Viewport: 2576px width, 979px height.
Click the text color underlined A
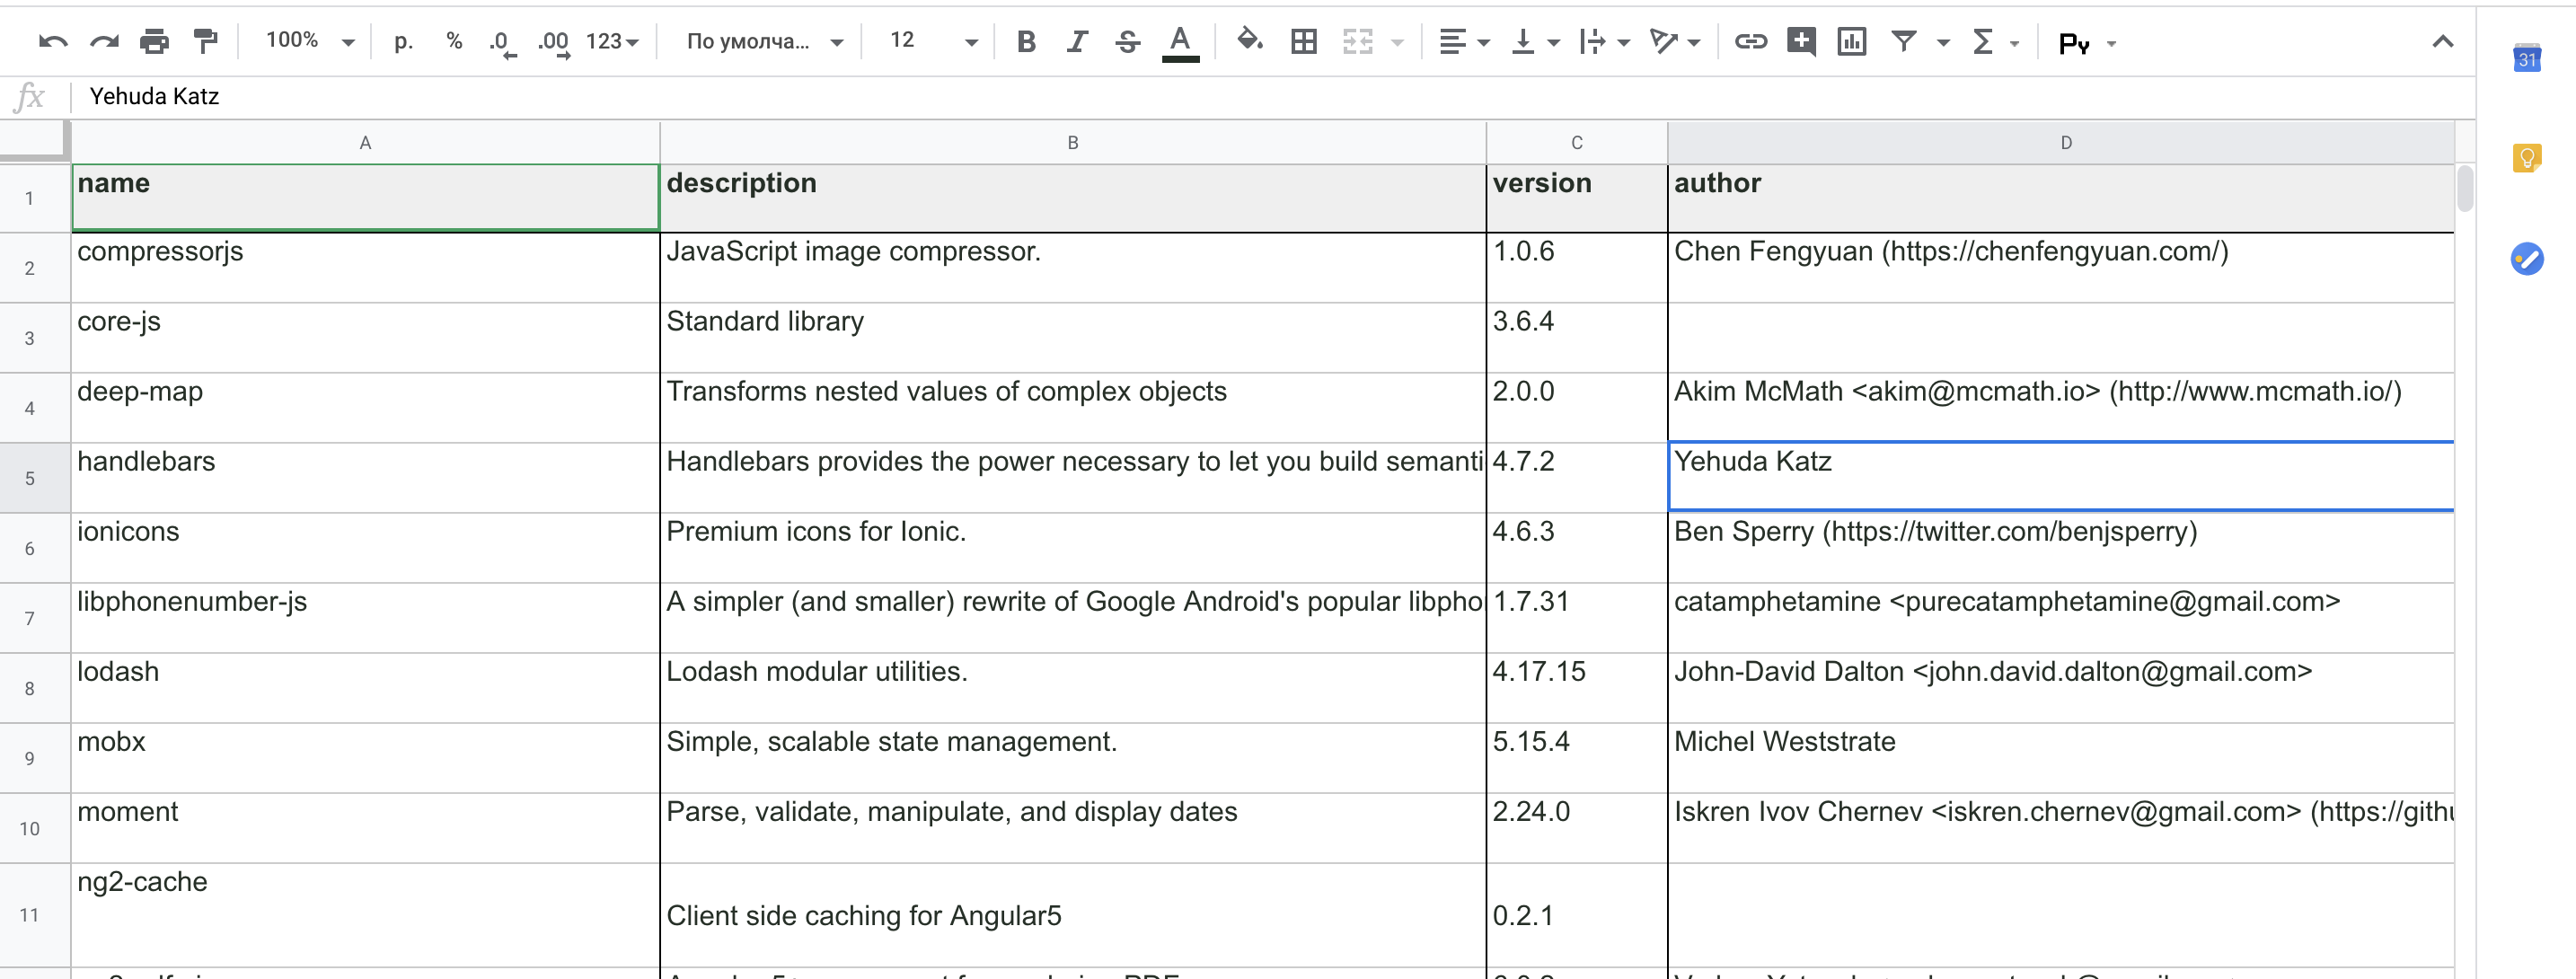(x=1180, y=42)
